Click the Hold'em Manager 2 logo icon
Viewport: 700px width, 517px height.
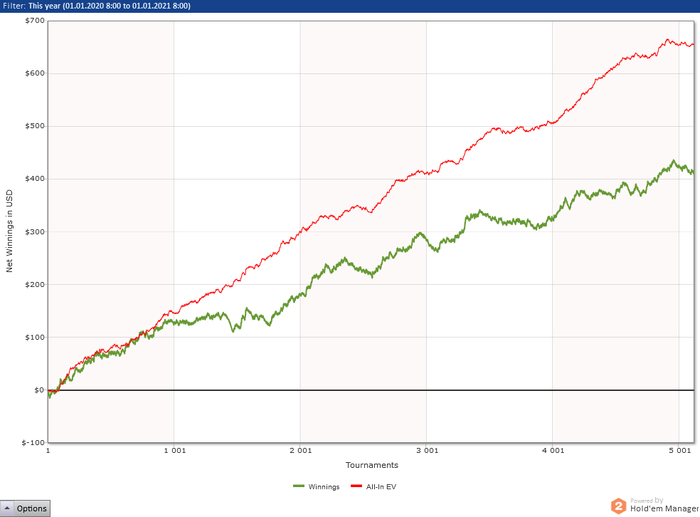618,506
